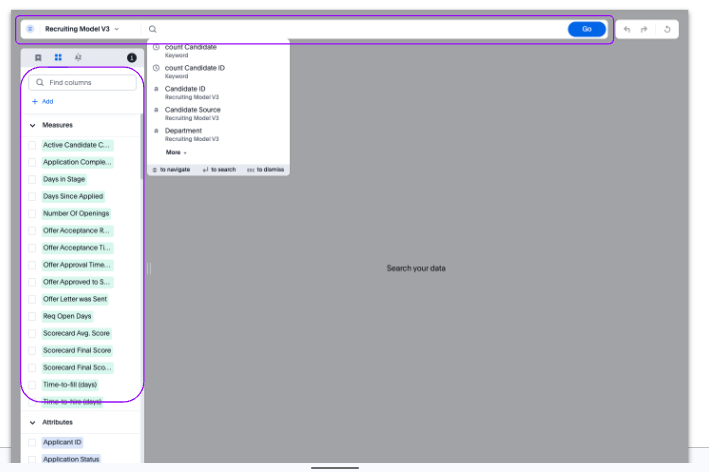The width and height of the screenshot is (709, 472).
Task: Check the Active Candidate C... checkbox
Action: coord(32,145)
